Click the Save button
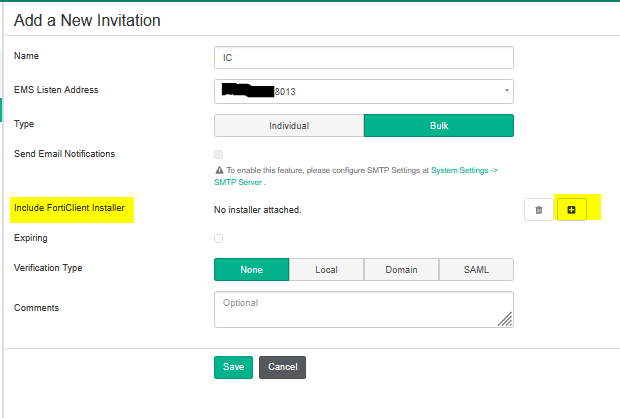The height and width of the screenshot is (418, 620). click(233, 367)
